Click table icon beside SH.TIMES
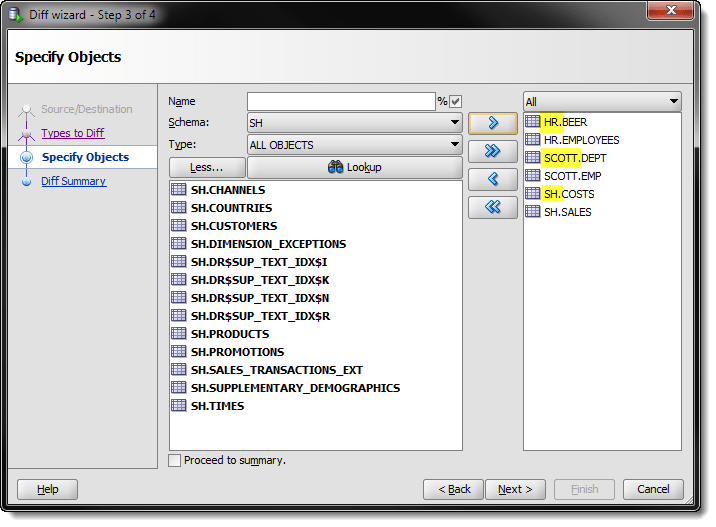The image size is (716, 527). coord(179,405)
